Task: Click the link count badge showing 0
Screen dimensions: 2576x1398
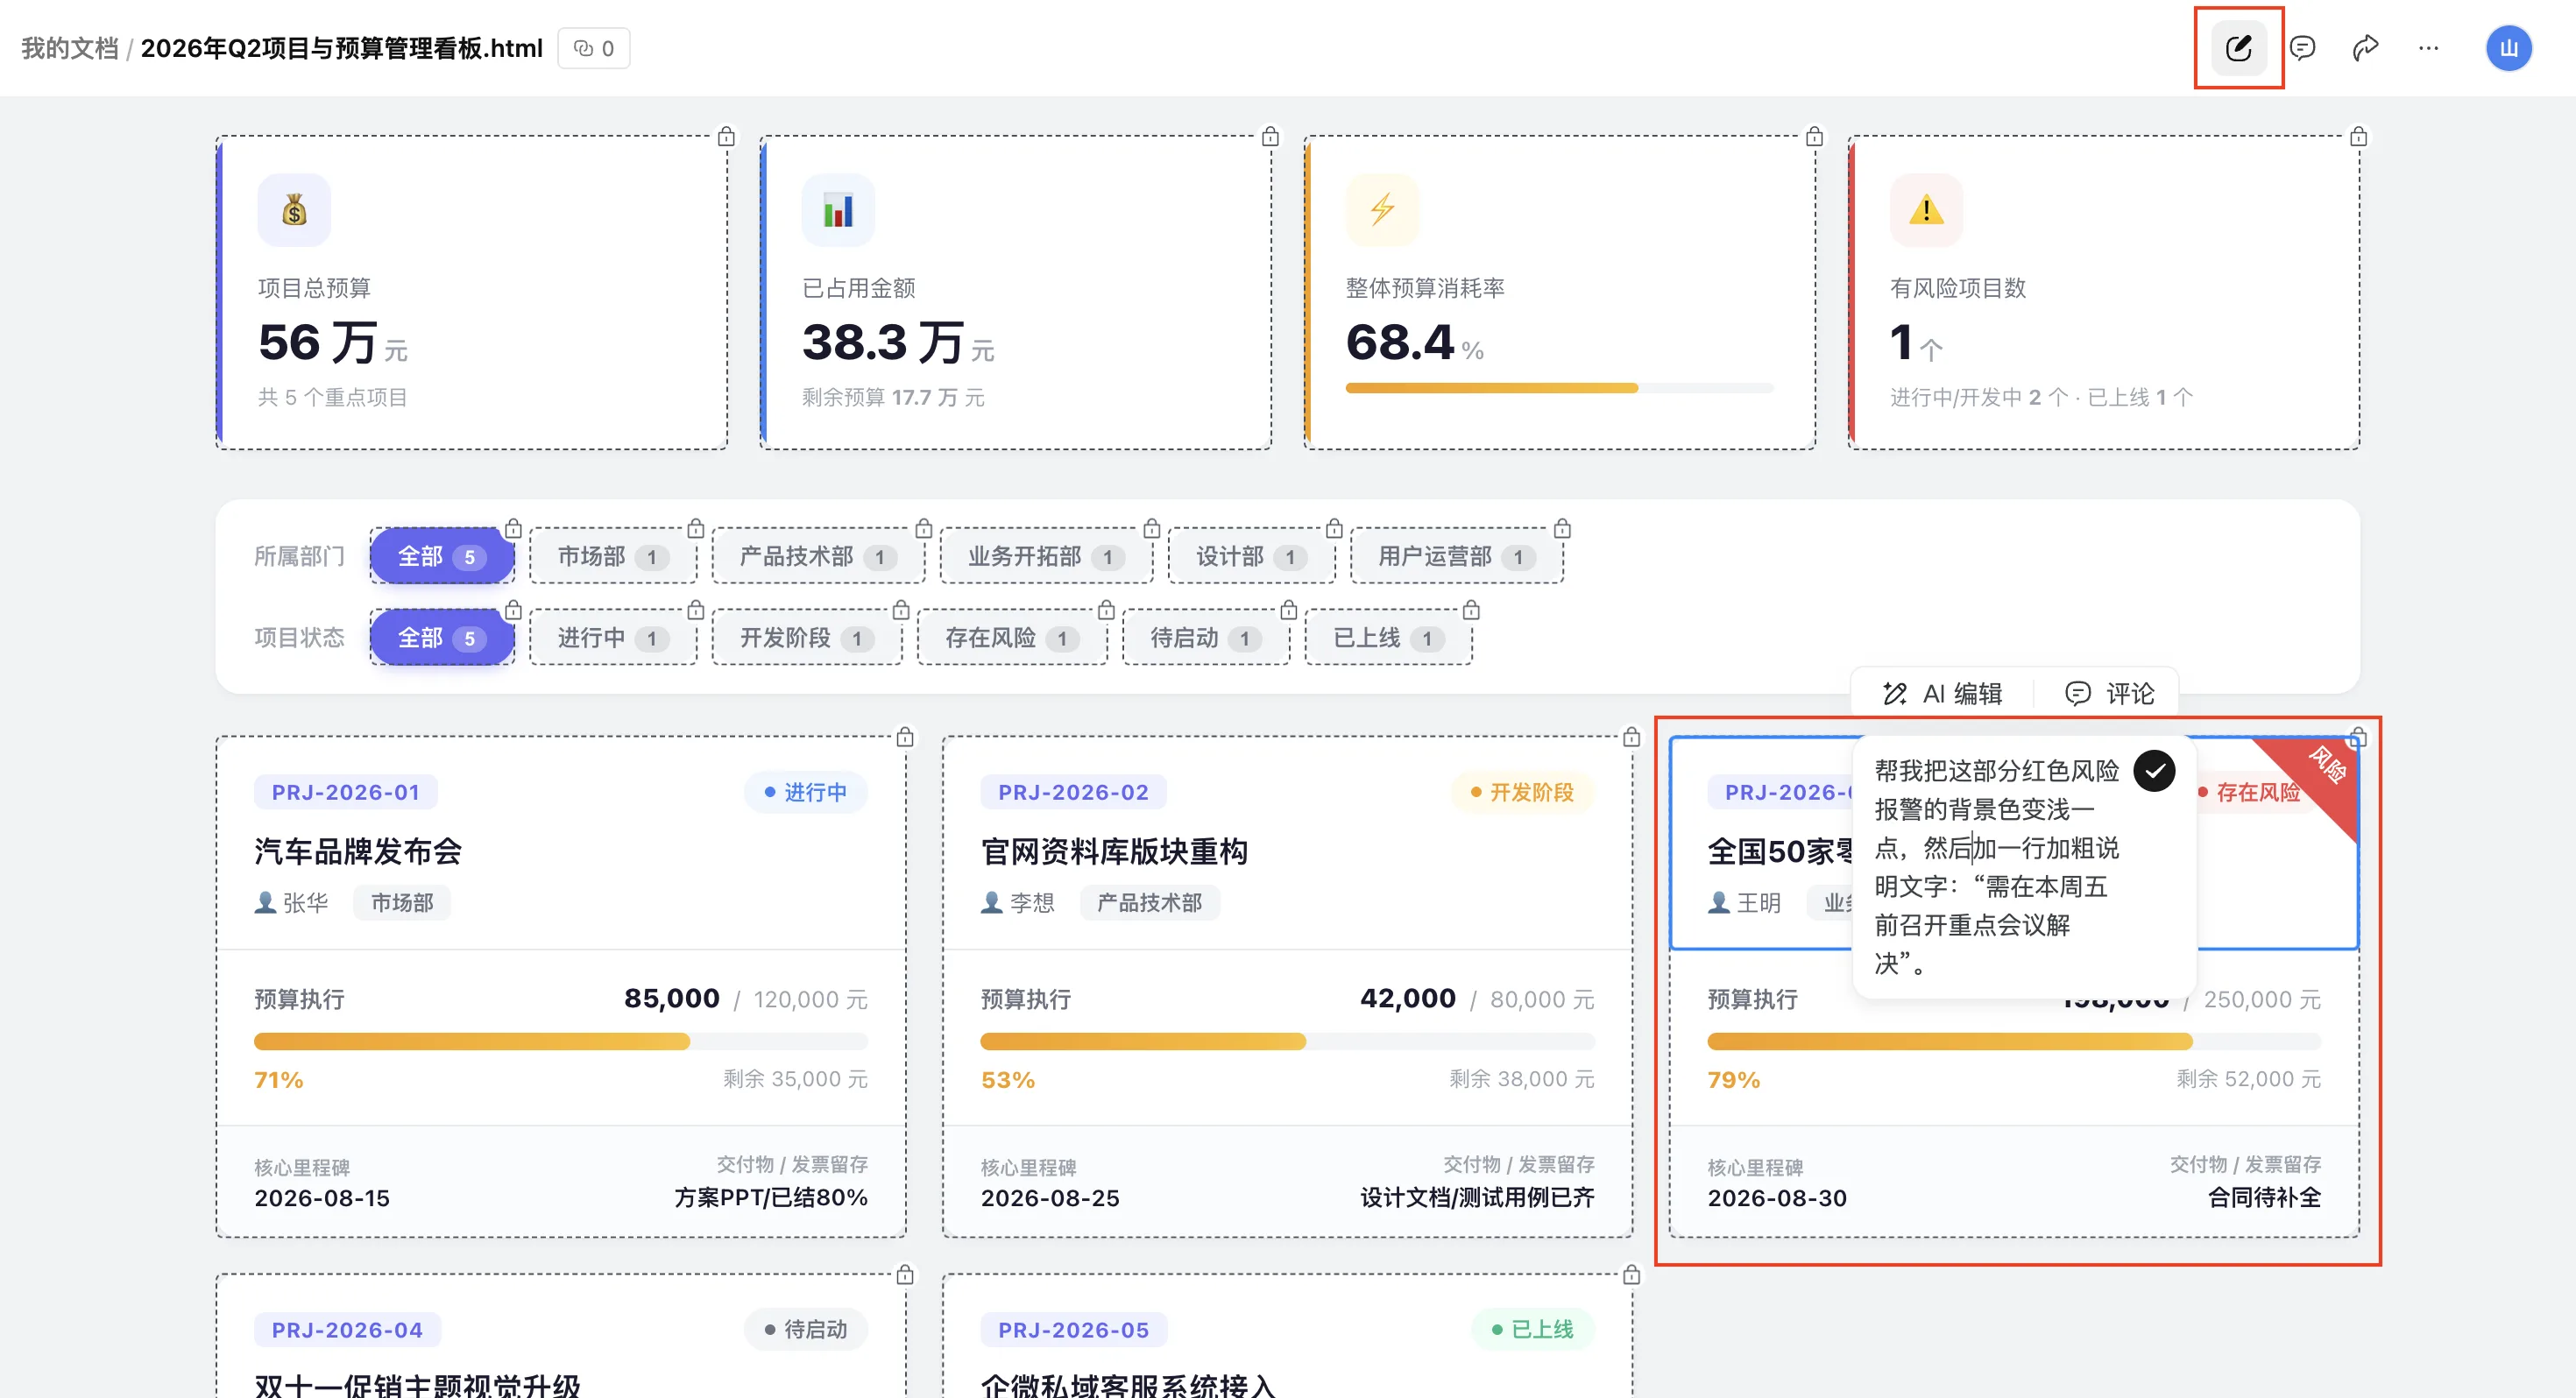Action: pyautogui.click(x=594, y=48)
